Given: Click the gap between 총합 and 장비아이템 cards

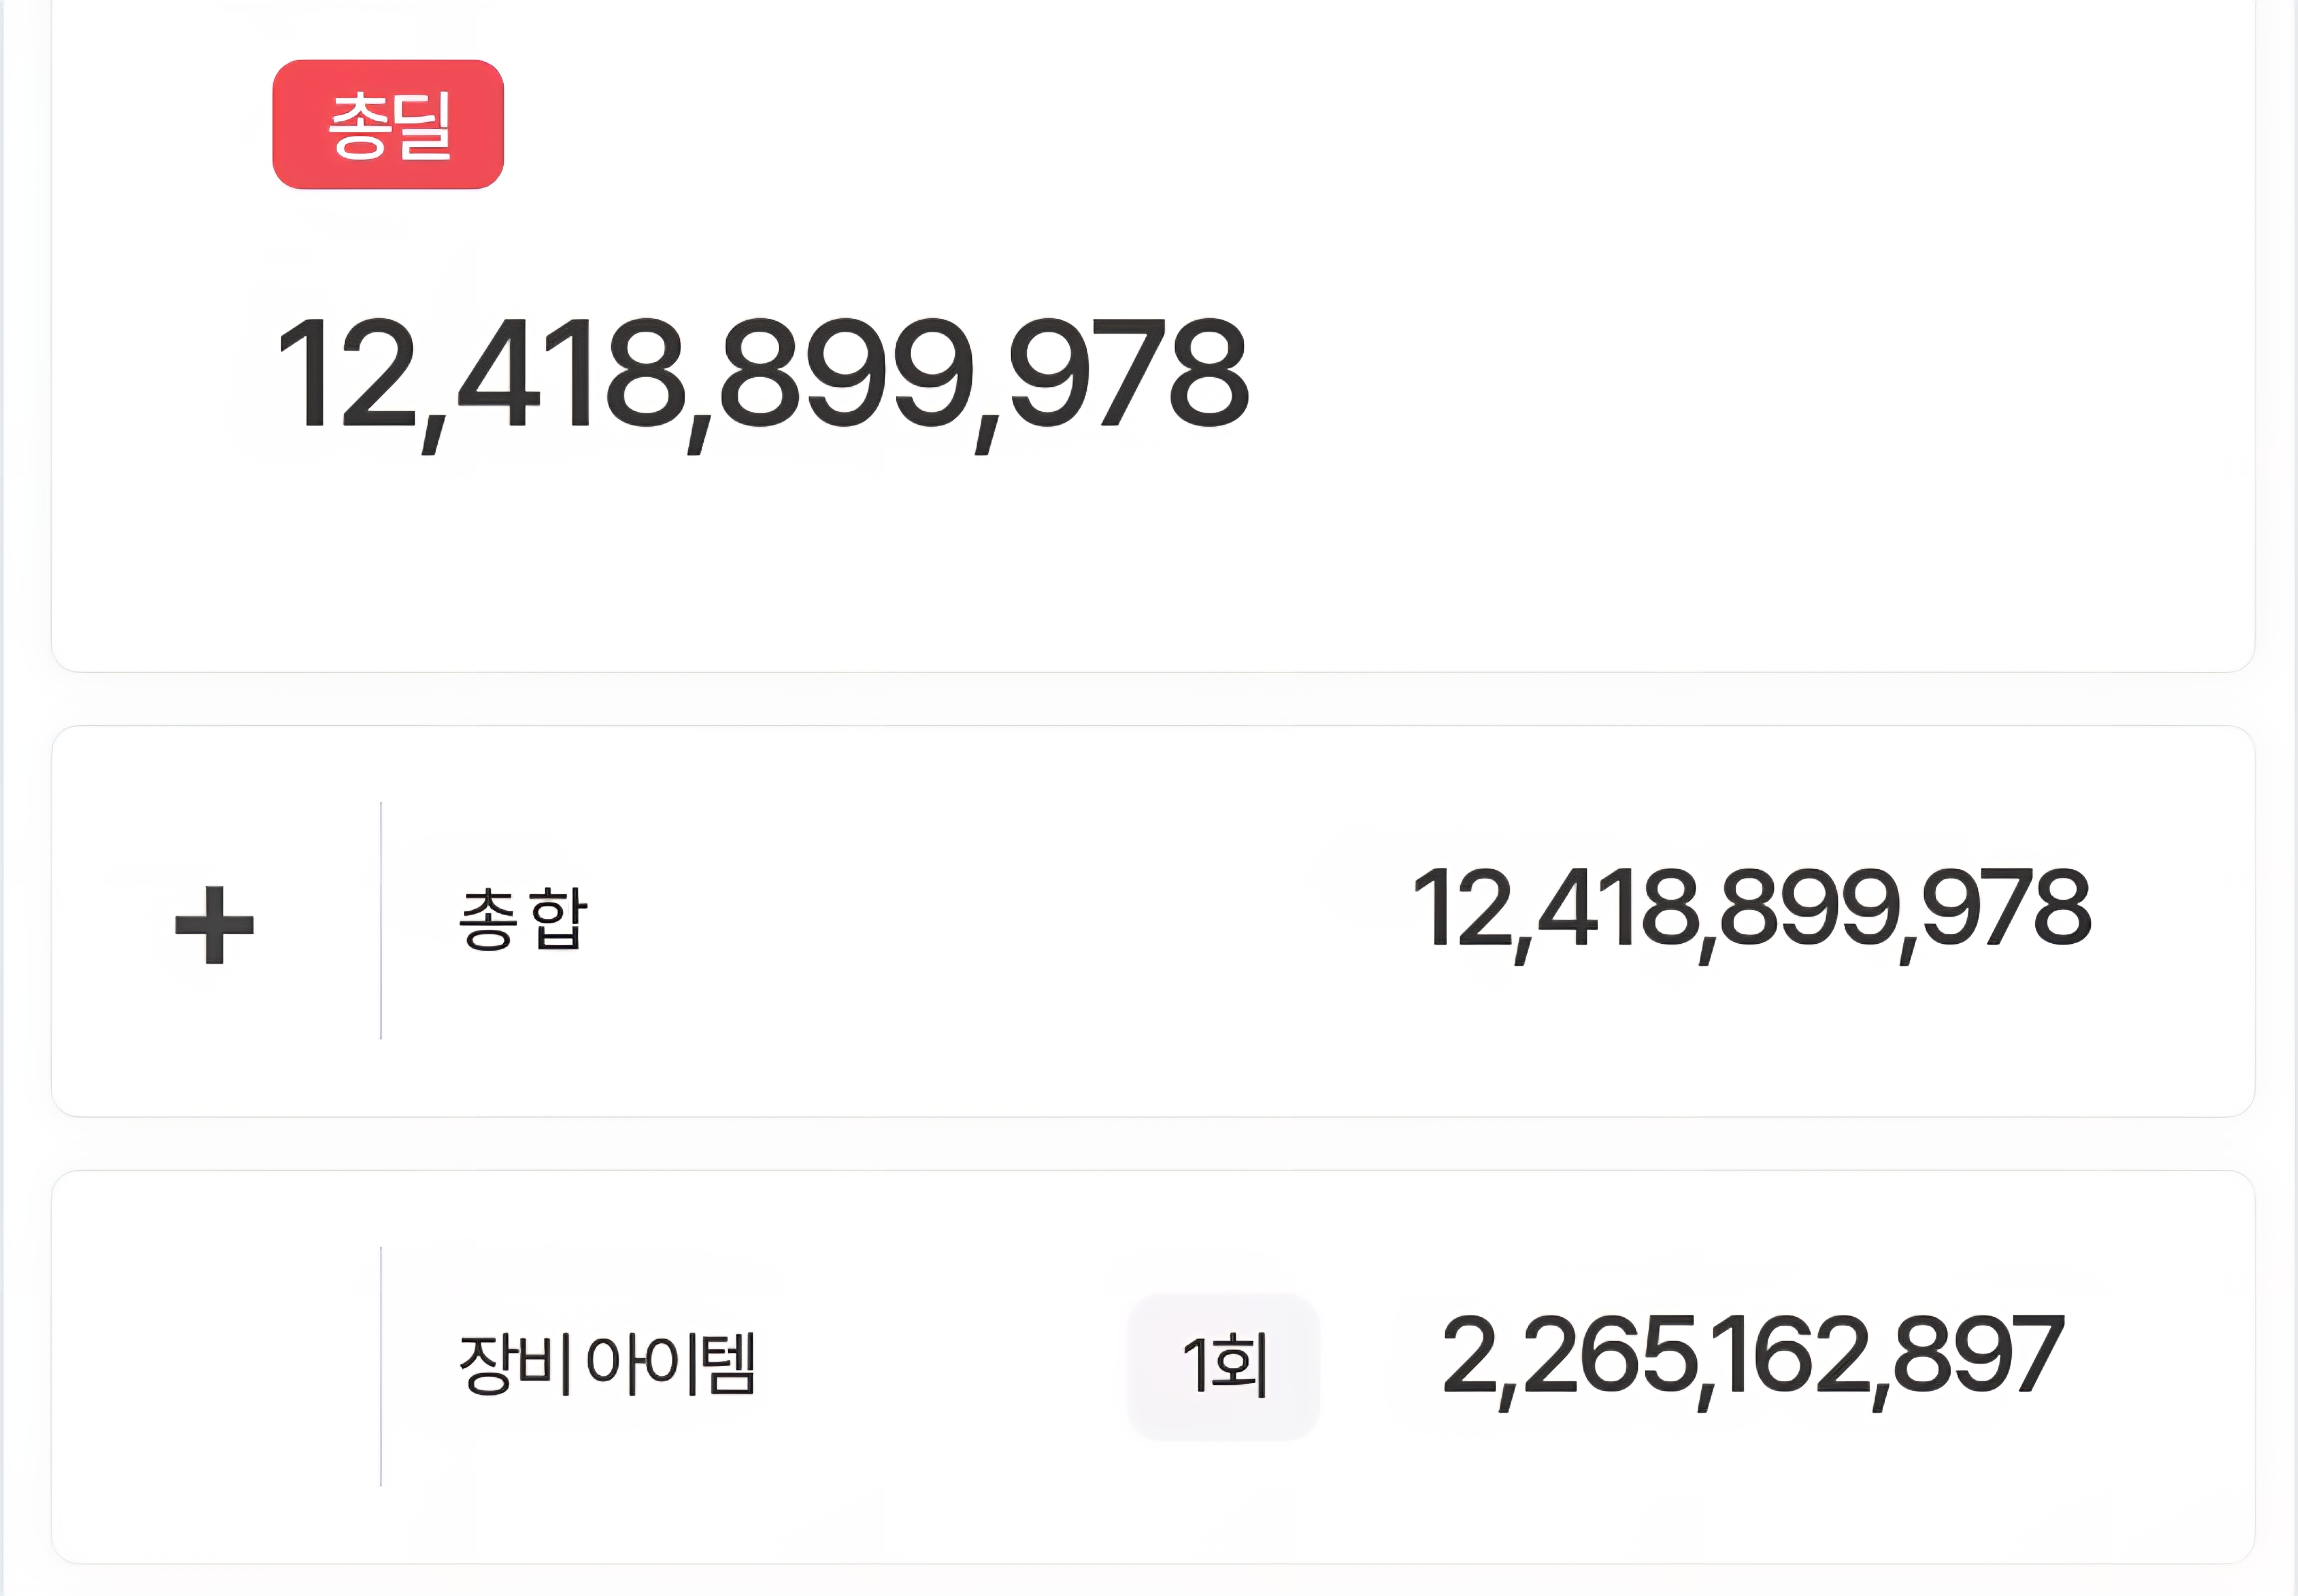Looking at the screenshot, I should (x=1150, y=1143).
